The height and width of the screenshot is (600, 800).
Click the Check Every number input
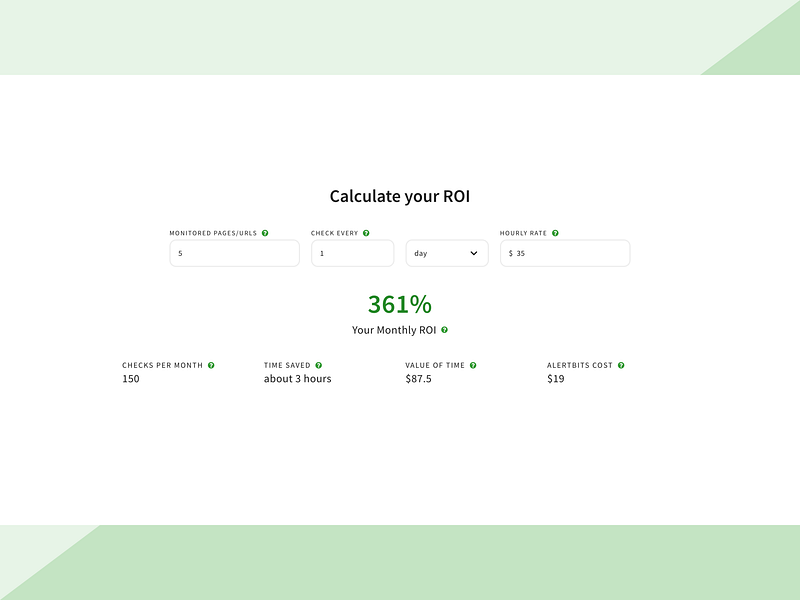pyautogui.click(x=352, y=253)
